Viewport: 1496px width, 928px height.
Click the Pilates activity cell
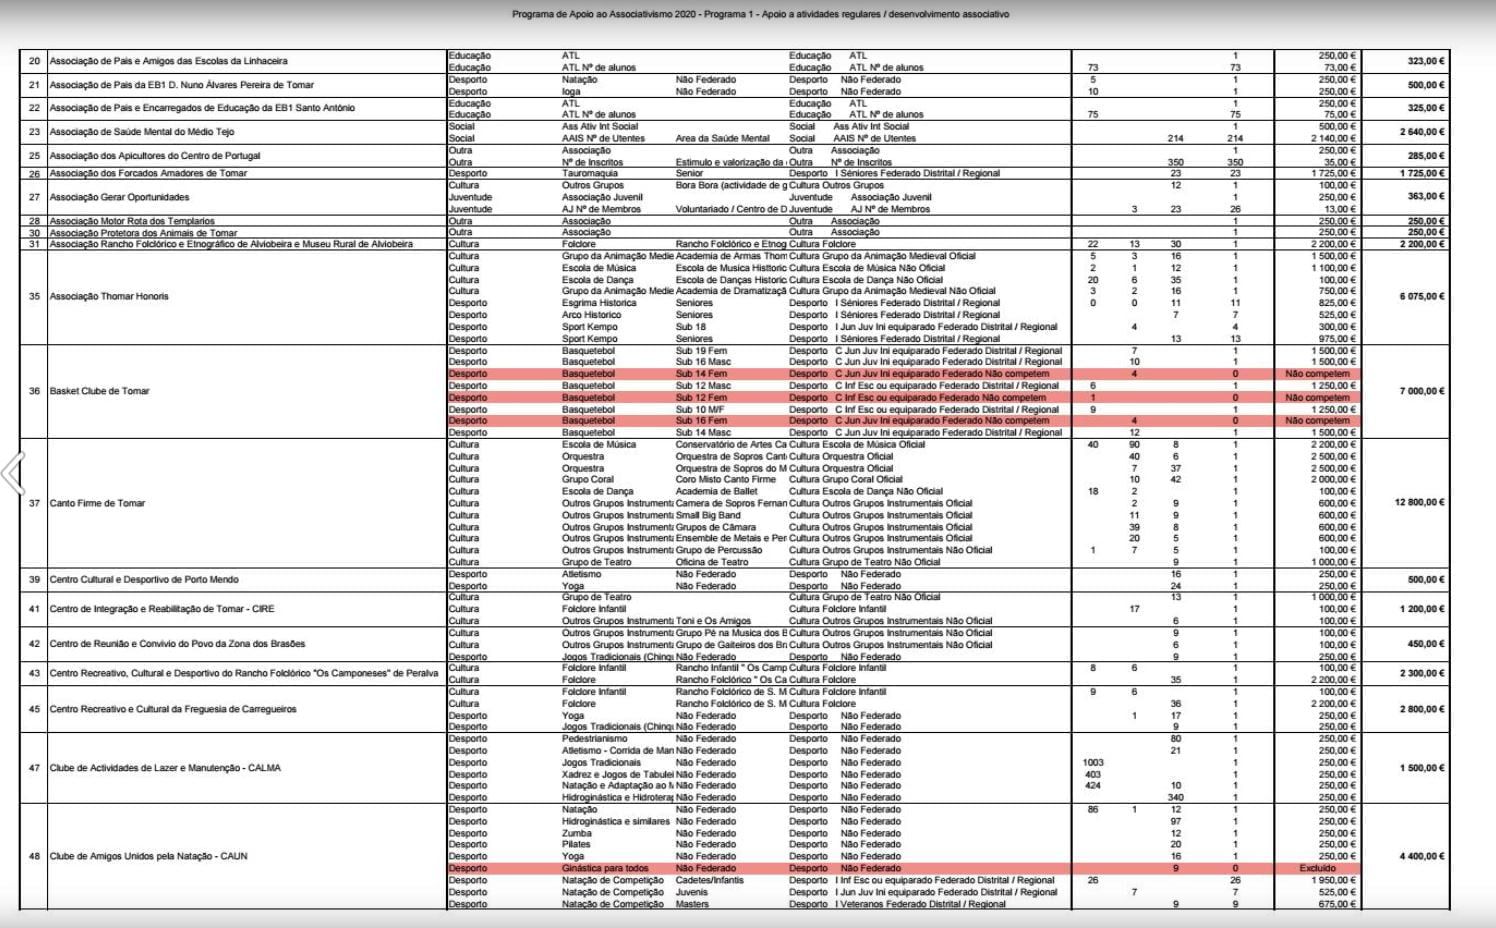(576, 844)
